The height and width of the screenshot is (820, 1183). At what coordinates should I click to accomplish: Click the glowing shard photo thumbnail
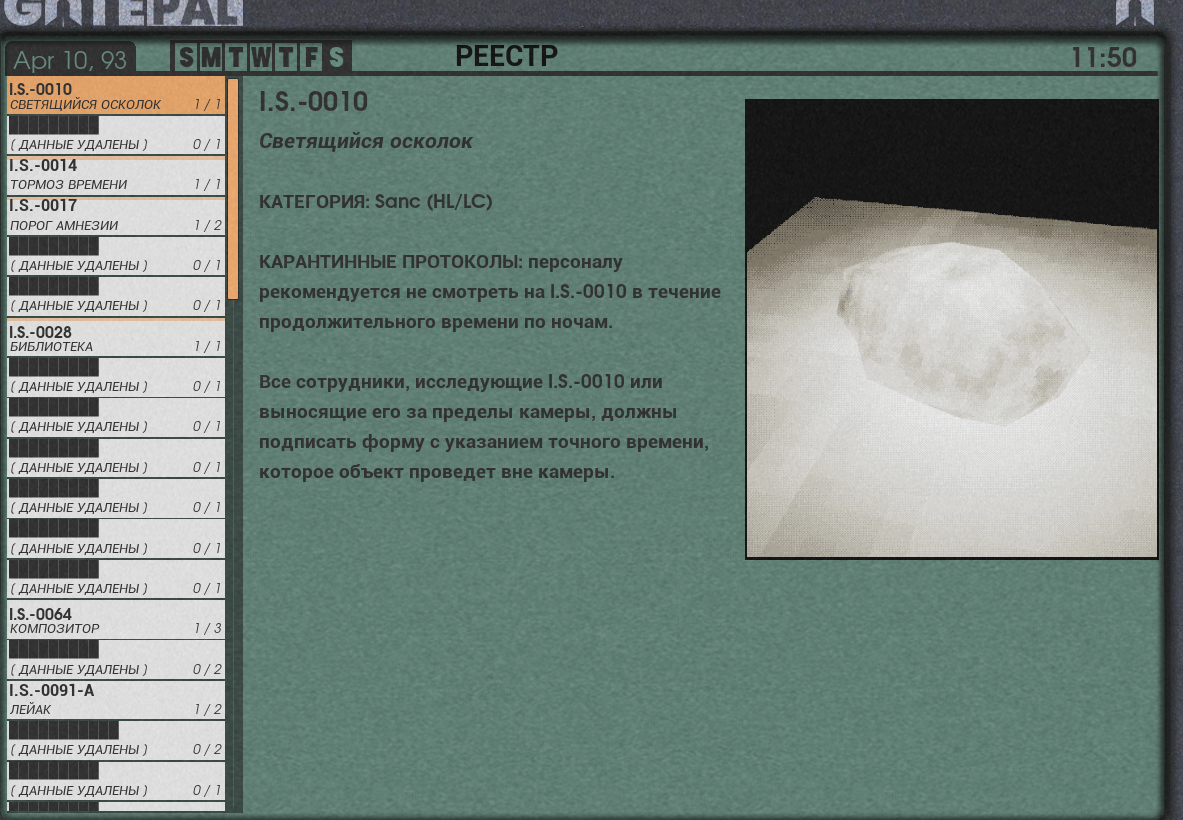tap(951, 329)
